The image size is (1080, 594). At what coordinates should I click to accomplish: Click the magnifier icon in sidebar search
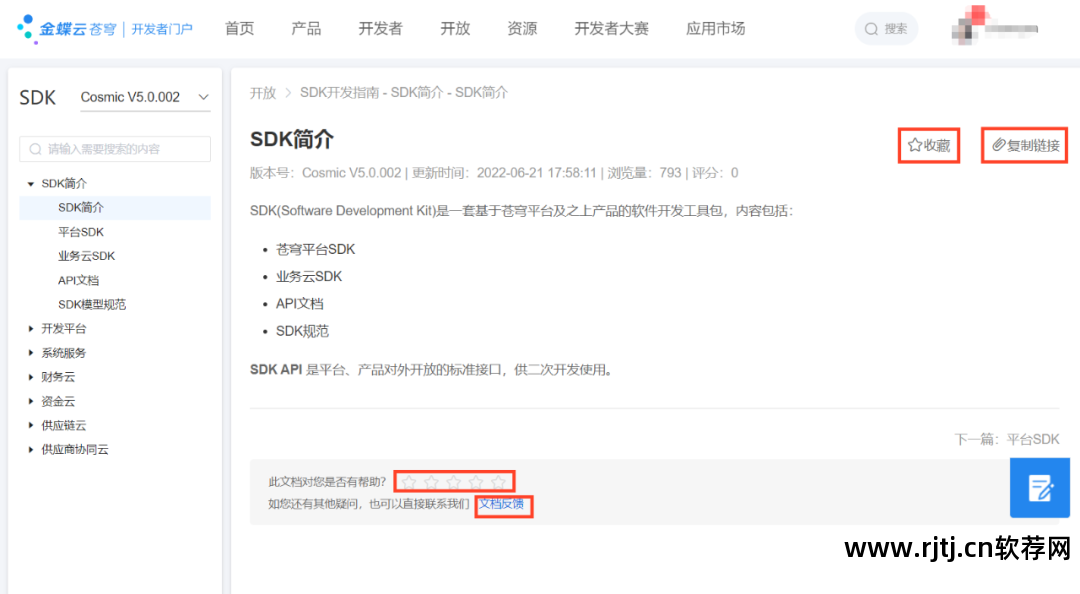coord(35,149)
